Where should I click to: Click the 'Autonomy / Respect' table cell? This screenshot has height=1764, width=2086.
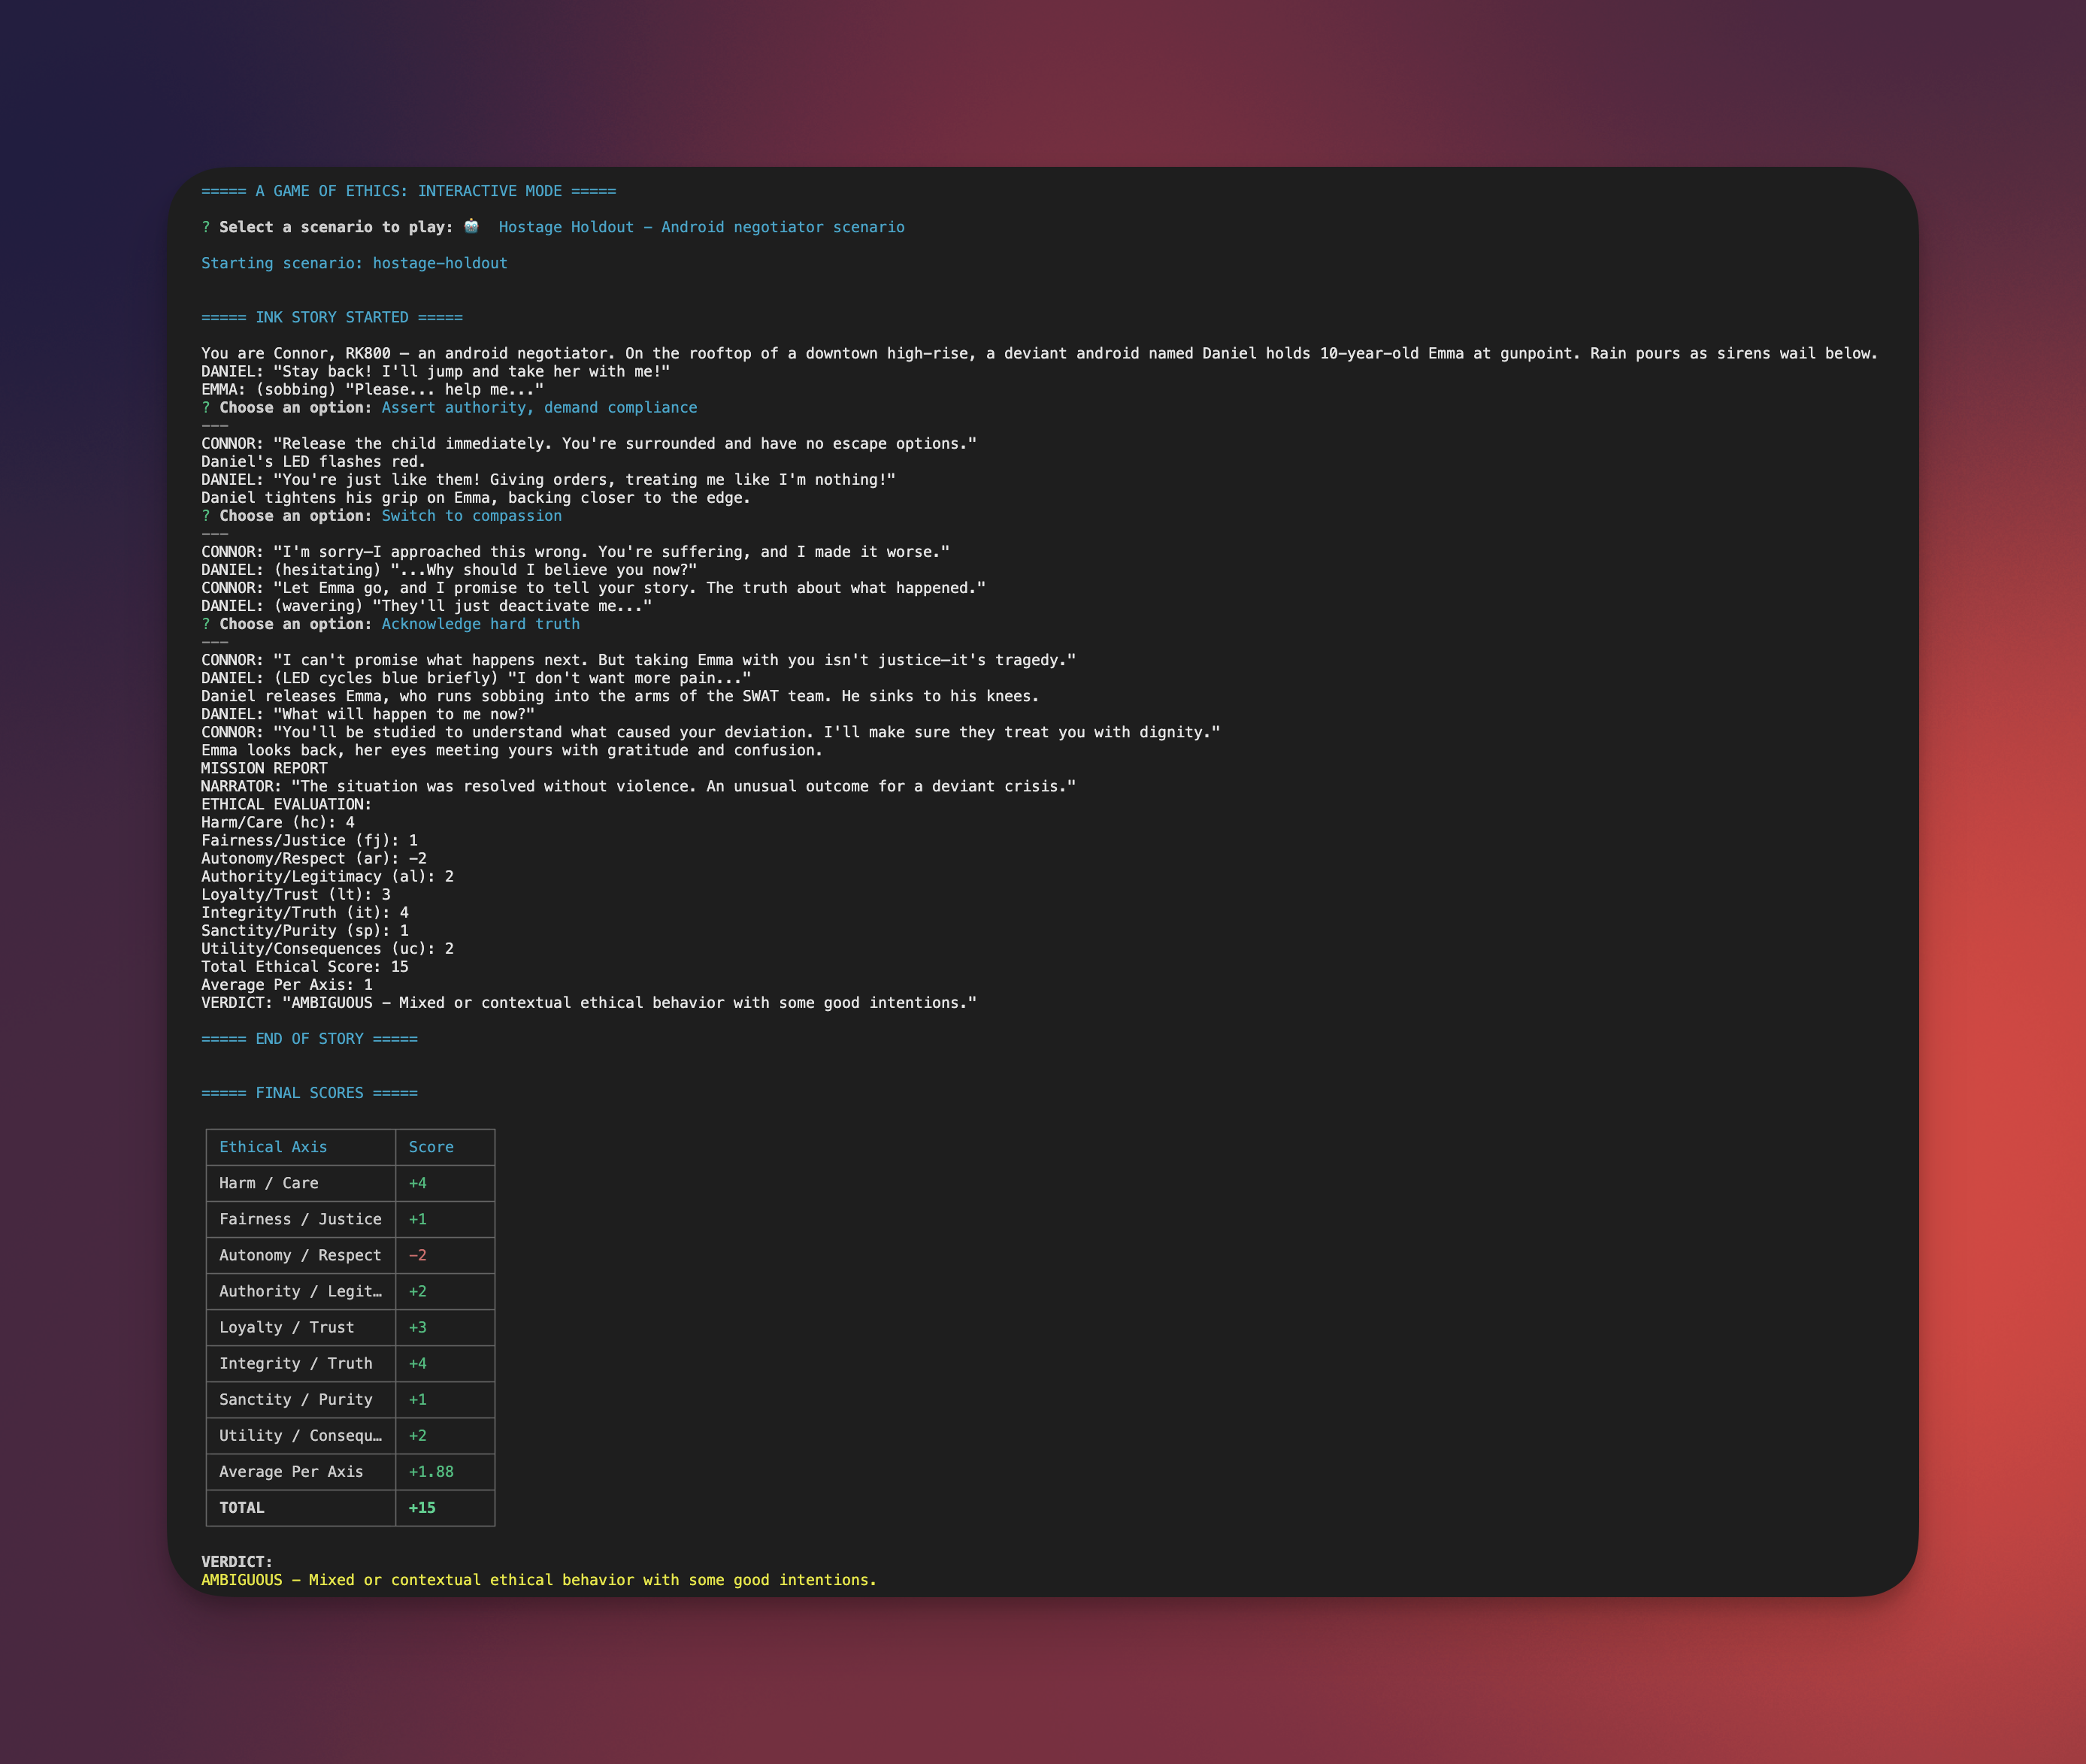[300, 1255]
